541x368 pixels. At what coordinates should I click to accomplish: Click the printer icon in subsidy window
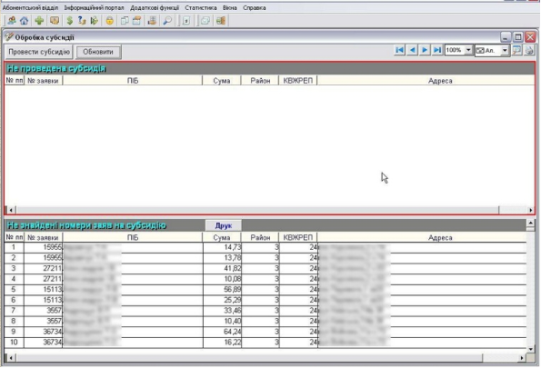click(x=529, y=50)
